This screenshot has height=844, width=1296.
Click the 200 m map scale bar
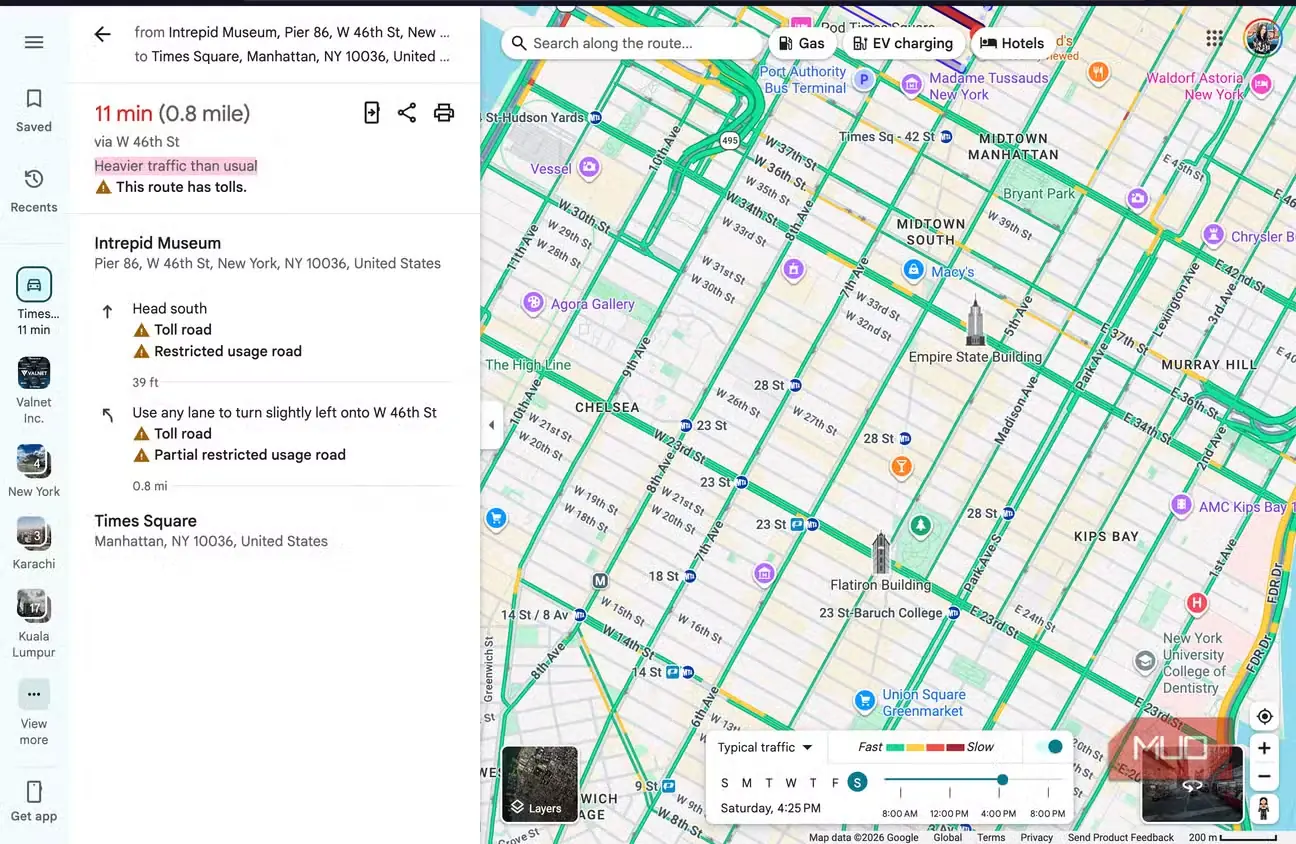click(x=1233, y=838)
